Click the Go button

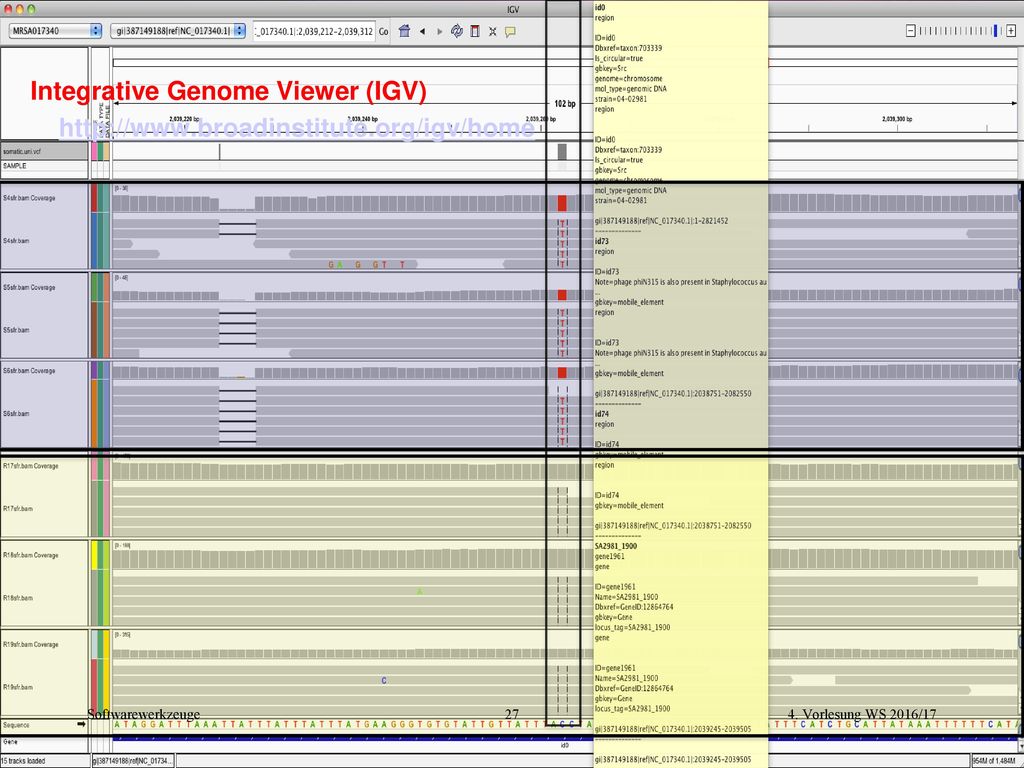tap(383, 31)
